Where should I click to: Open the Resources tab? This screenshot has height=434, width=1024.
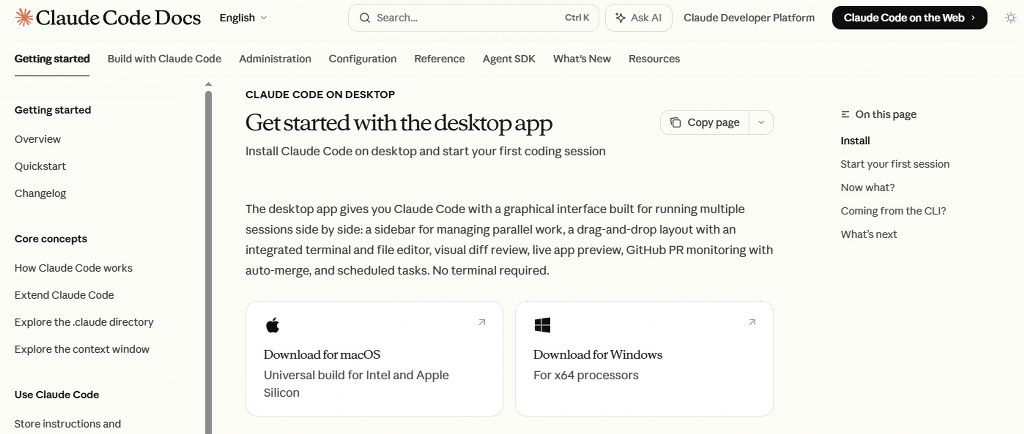coord(654,59)
